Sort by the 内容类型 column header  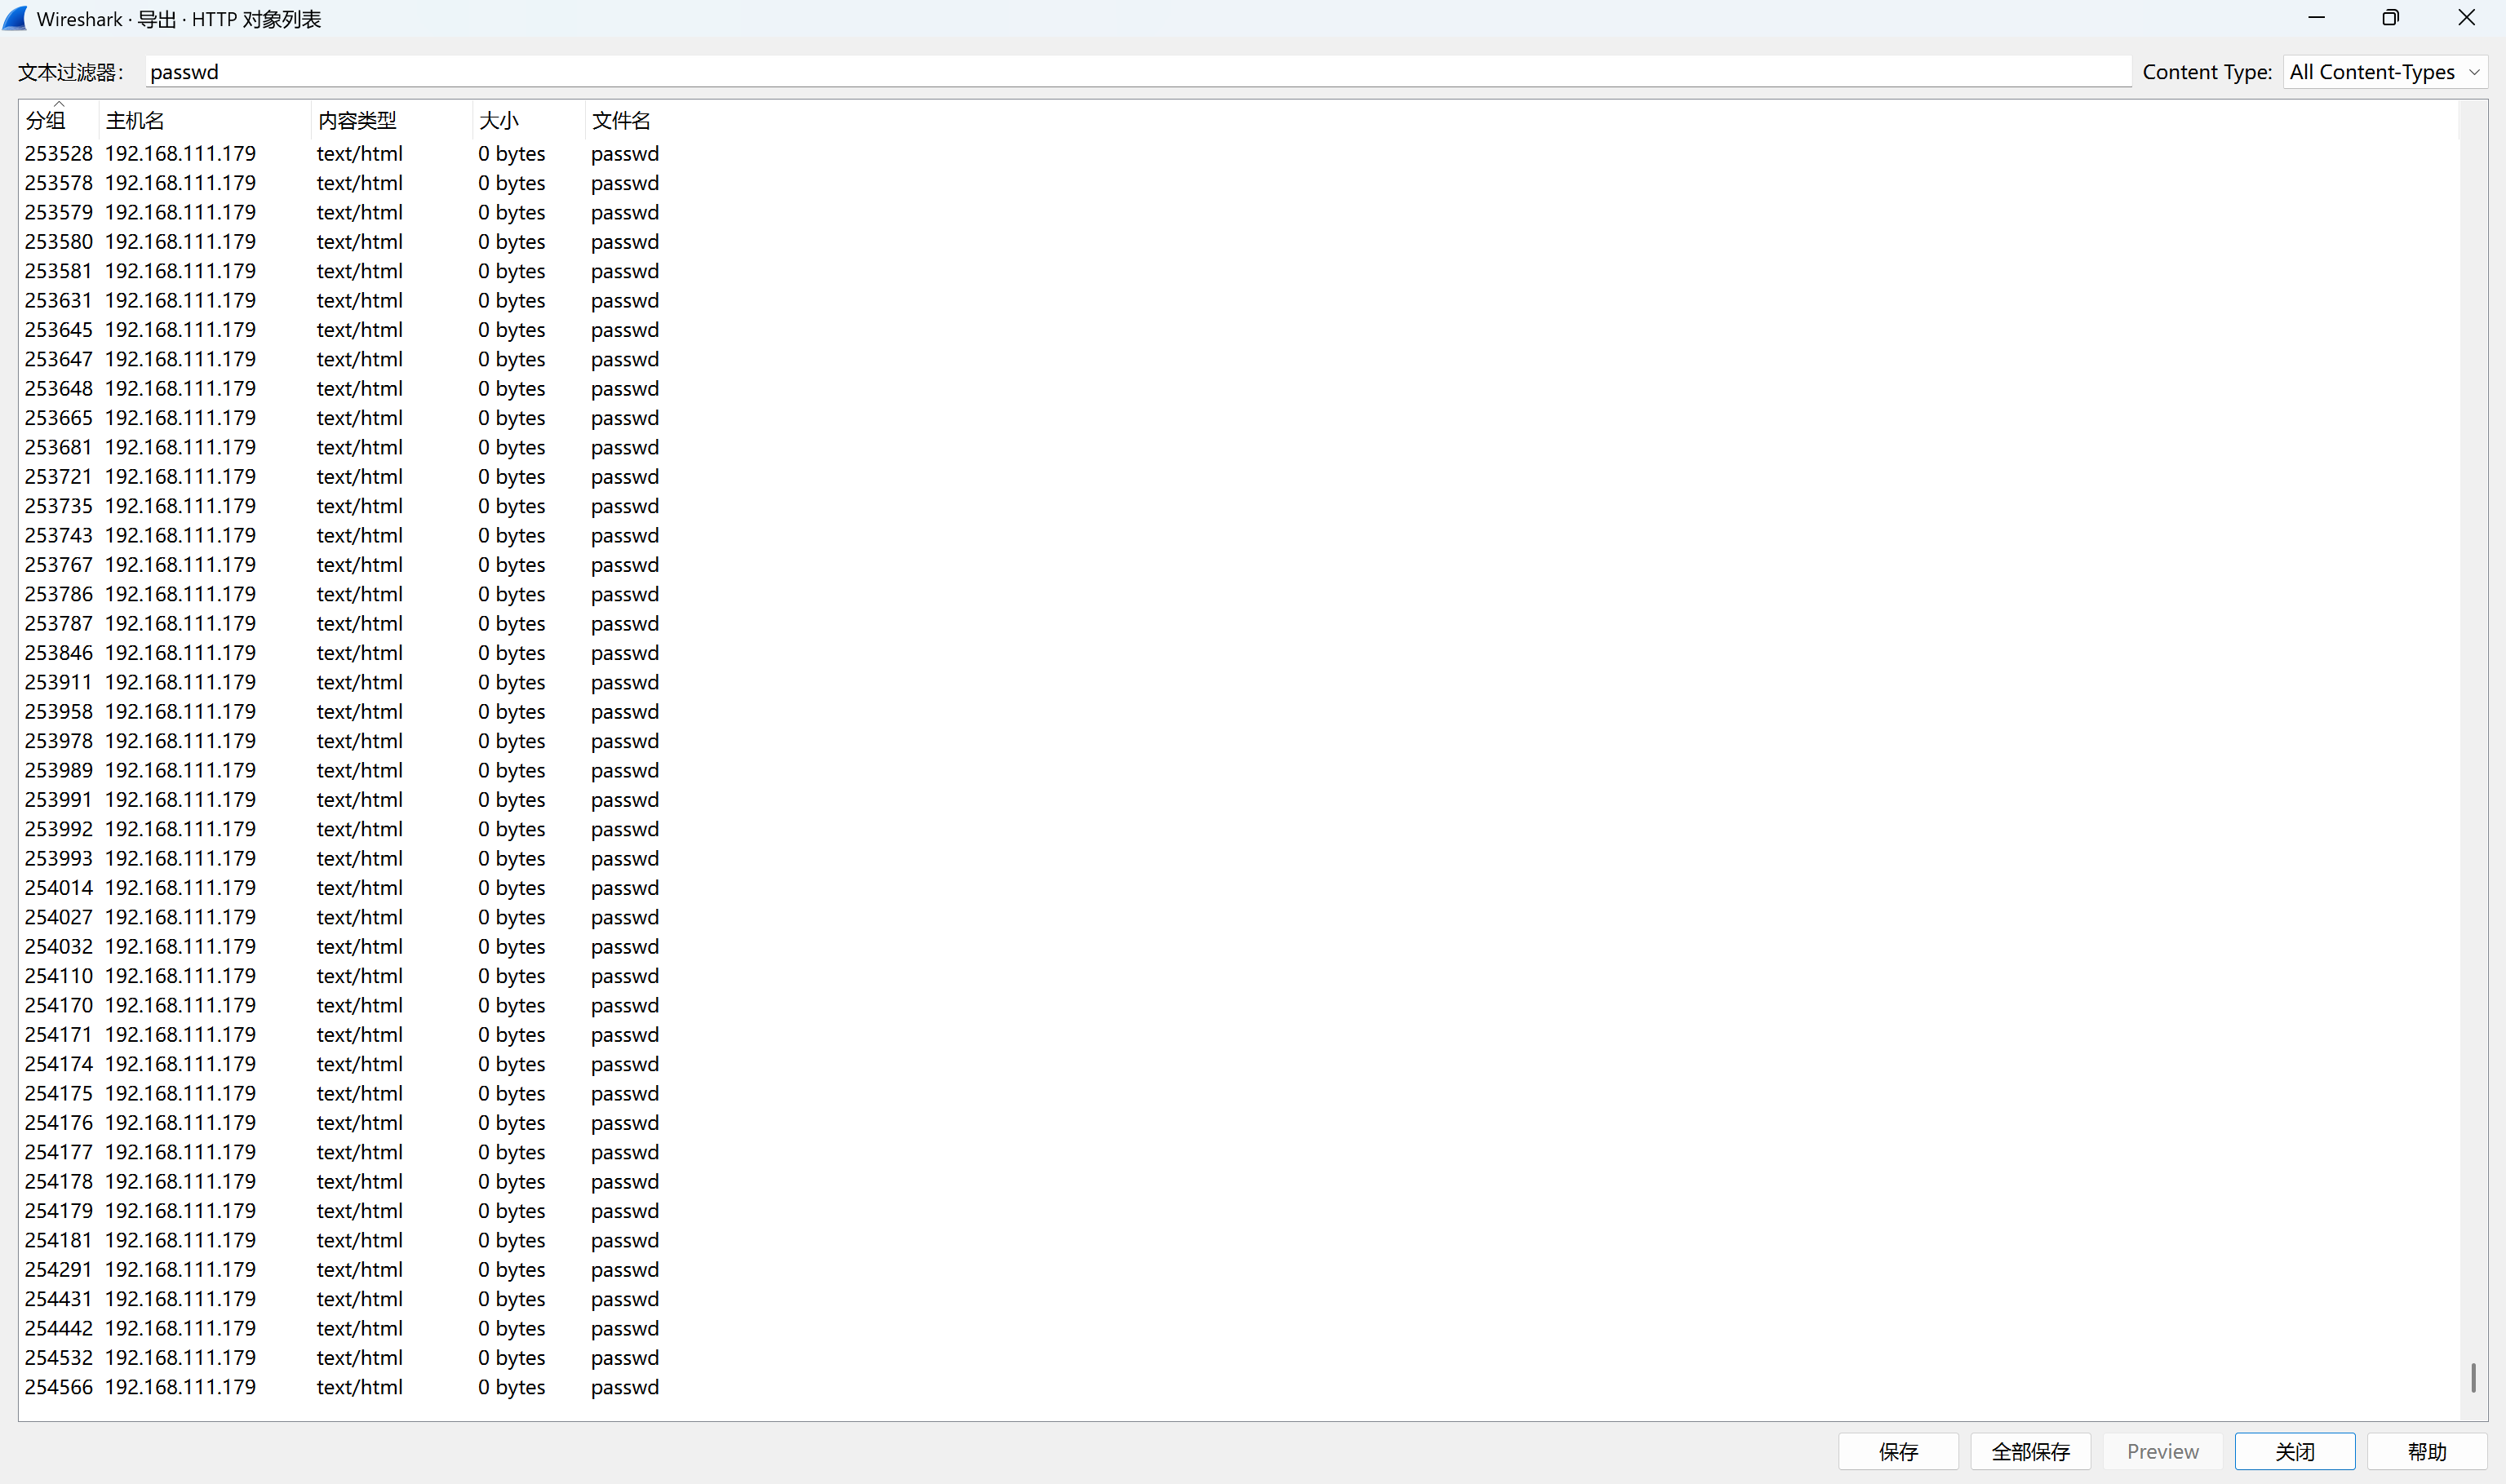357,121
